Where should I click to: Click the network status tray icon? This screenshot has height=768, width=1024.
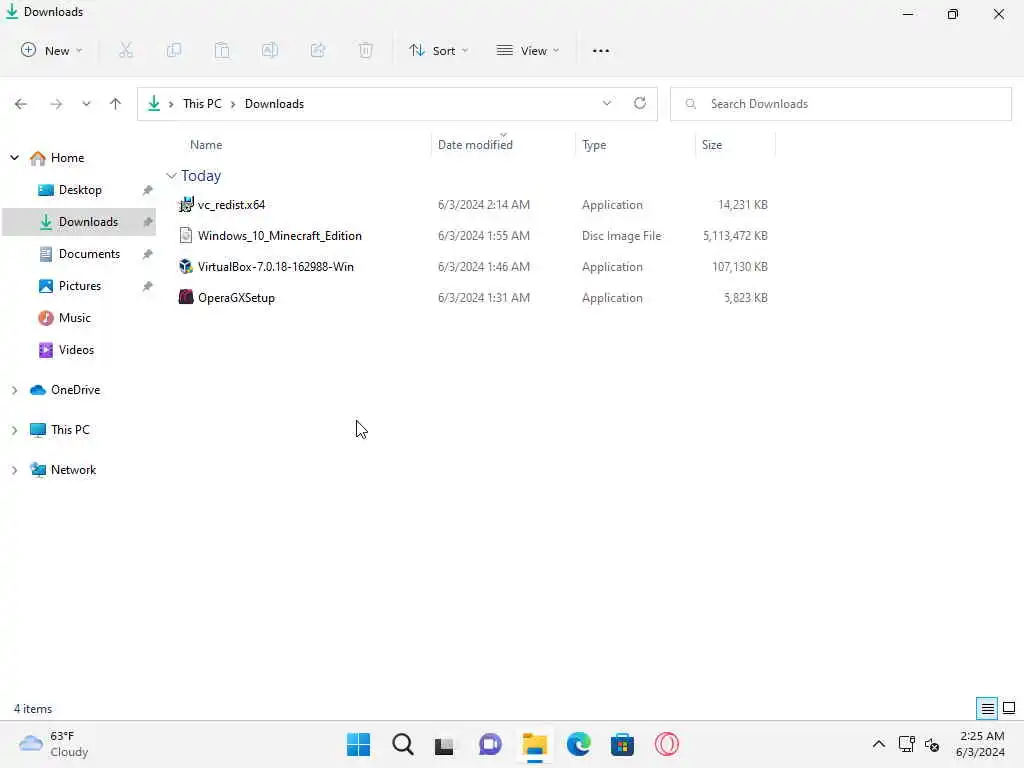[x=906, y=744]
